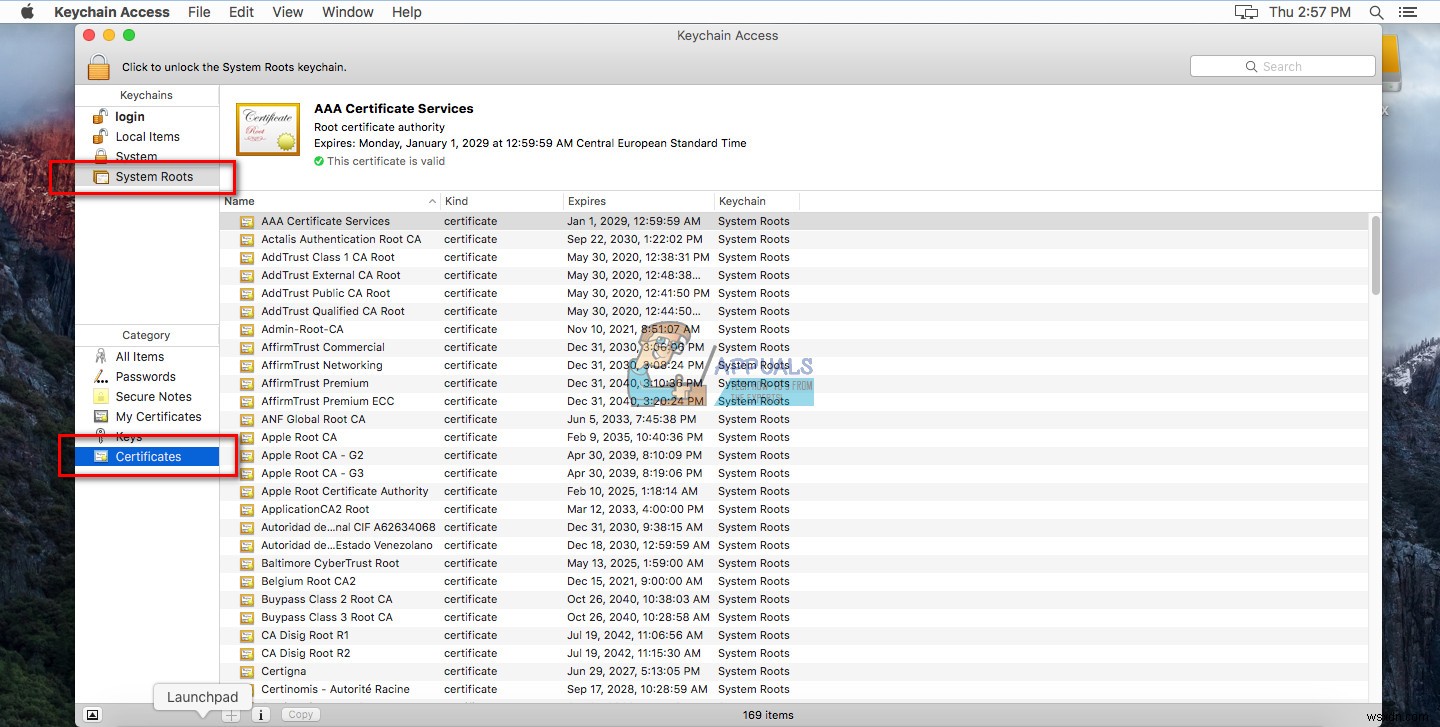This screenshot has height=727, width=1440.
Task: Select the System Roots keychain
Action: point(147,177)
